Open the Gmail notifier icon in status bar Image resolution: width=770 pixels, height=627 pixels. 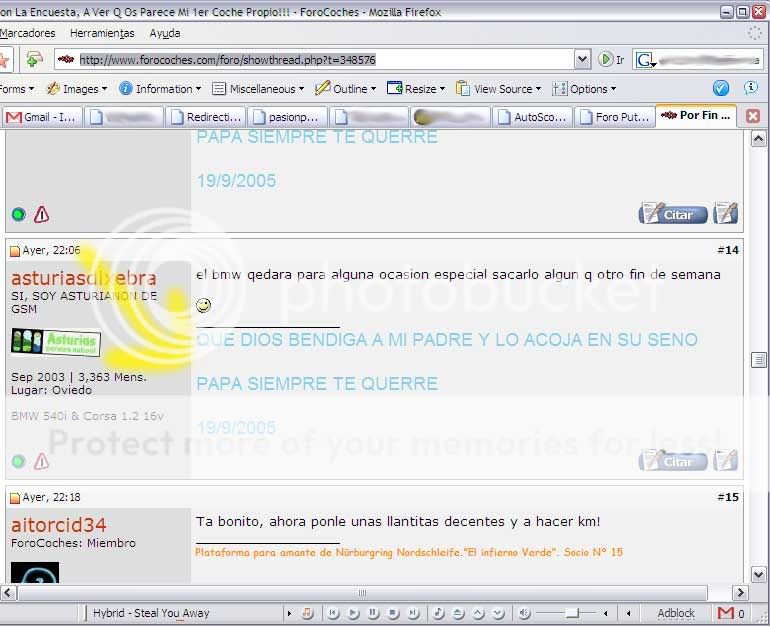tap(725, 613)
